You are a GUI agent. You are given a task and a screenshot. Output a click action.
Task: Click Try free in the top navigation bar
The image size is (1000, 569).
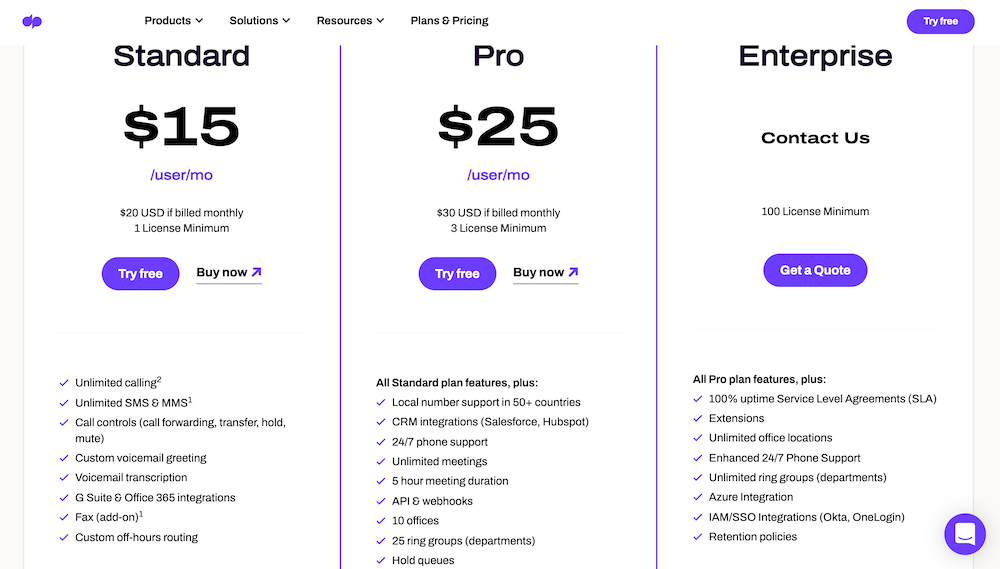940,21
